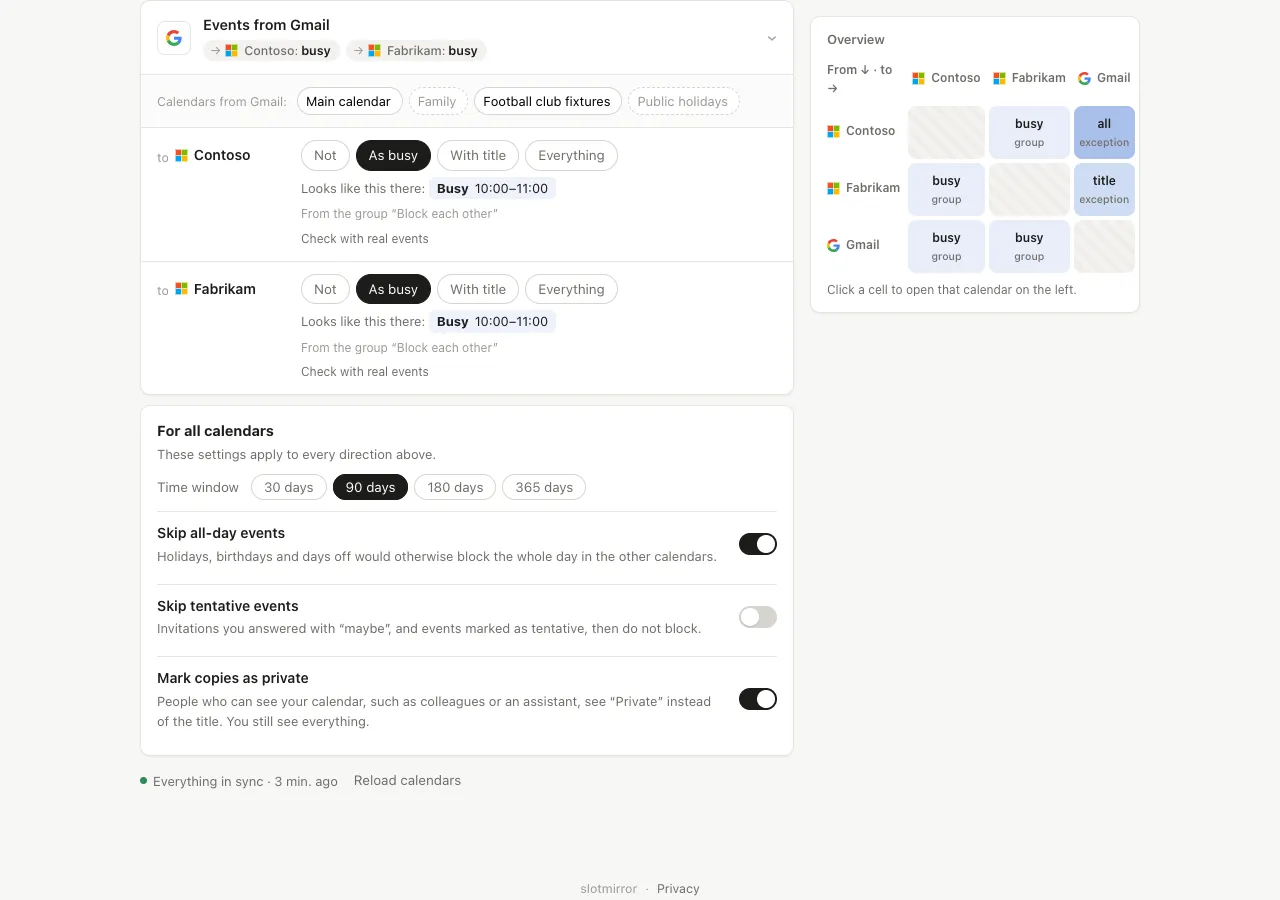Choose With title for Fabrikam
The image size is (1280, 900).
[x=478, y=289]
